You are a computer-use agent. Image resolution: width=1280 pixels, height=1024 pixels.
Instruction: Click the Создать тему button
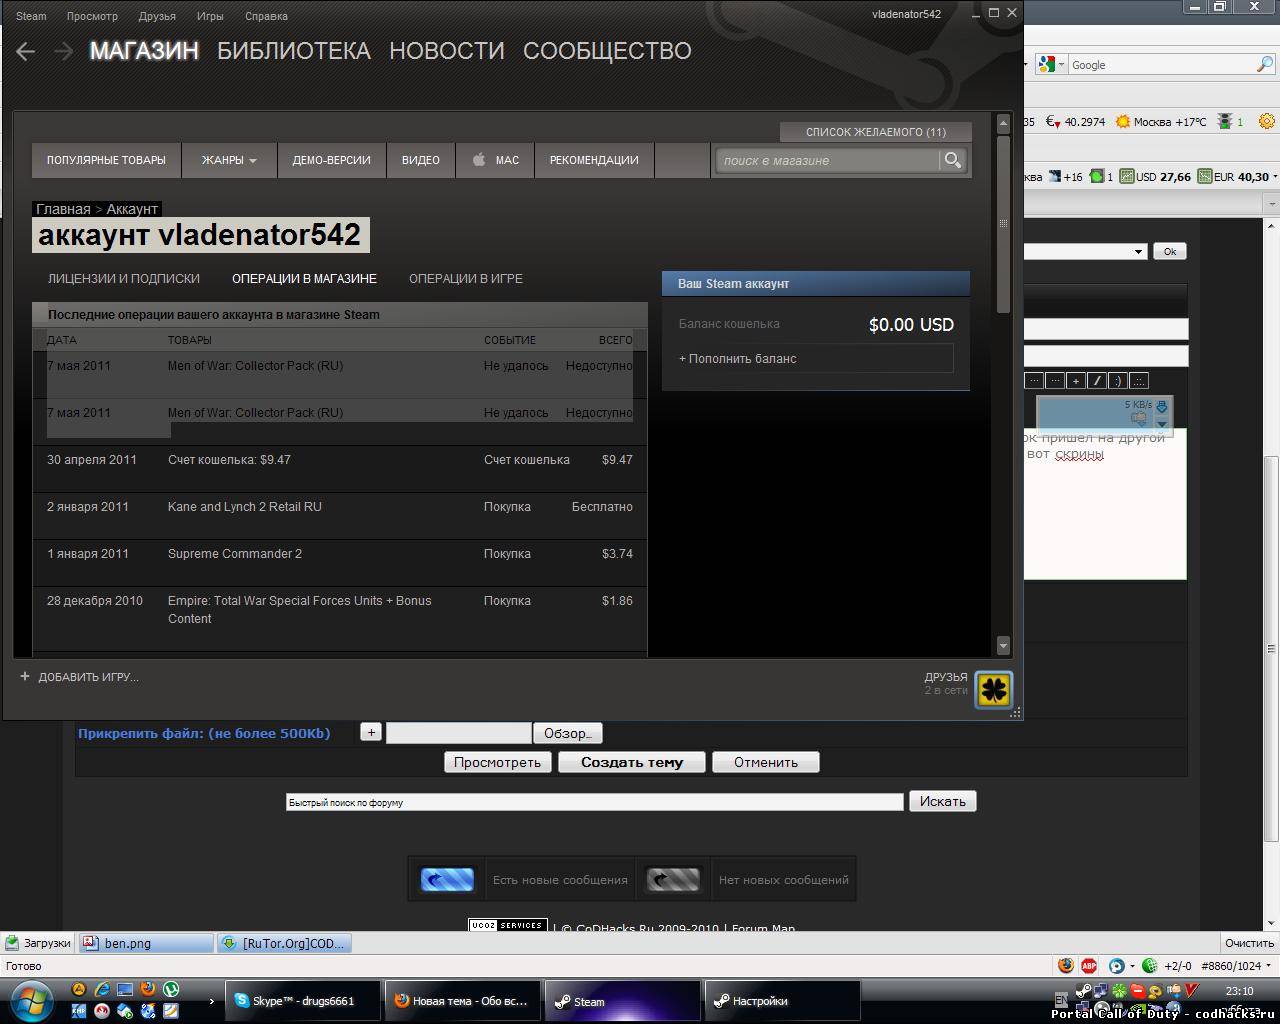tap(632, 762)
